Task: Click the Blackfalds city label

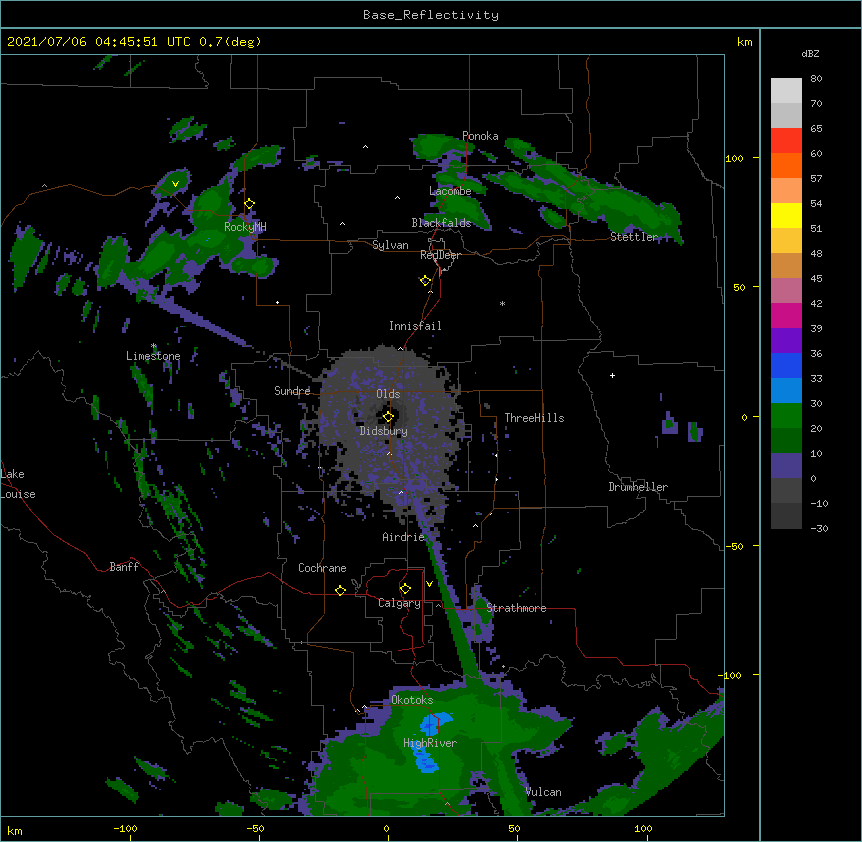Action: 441,223
